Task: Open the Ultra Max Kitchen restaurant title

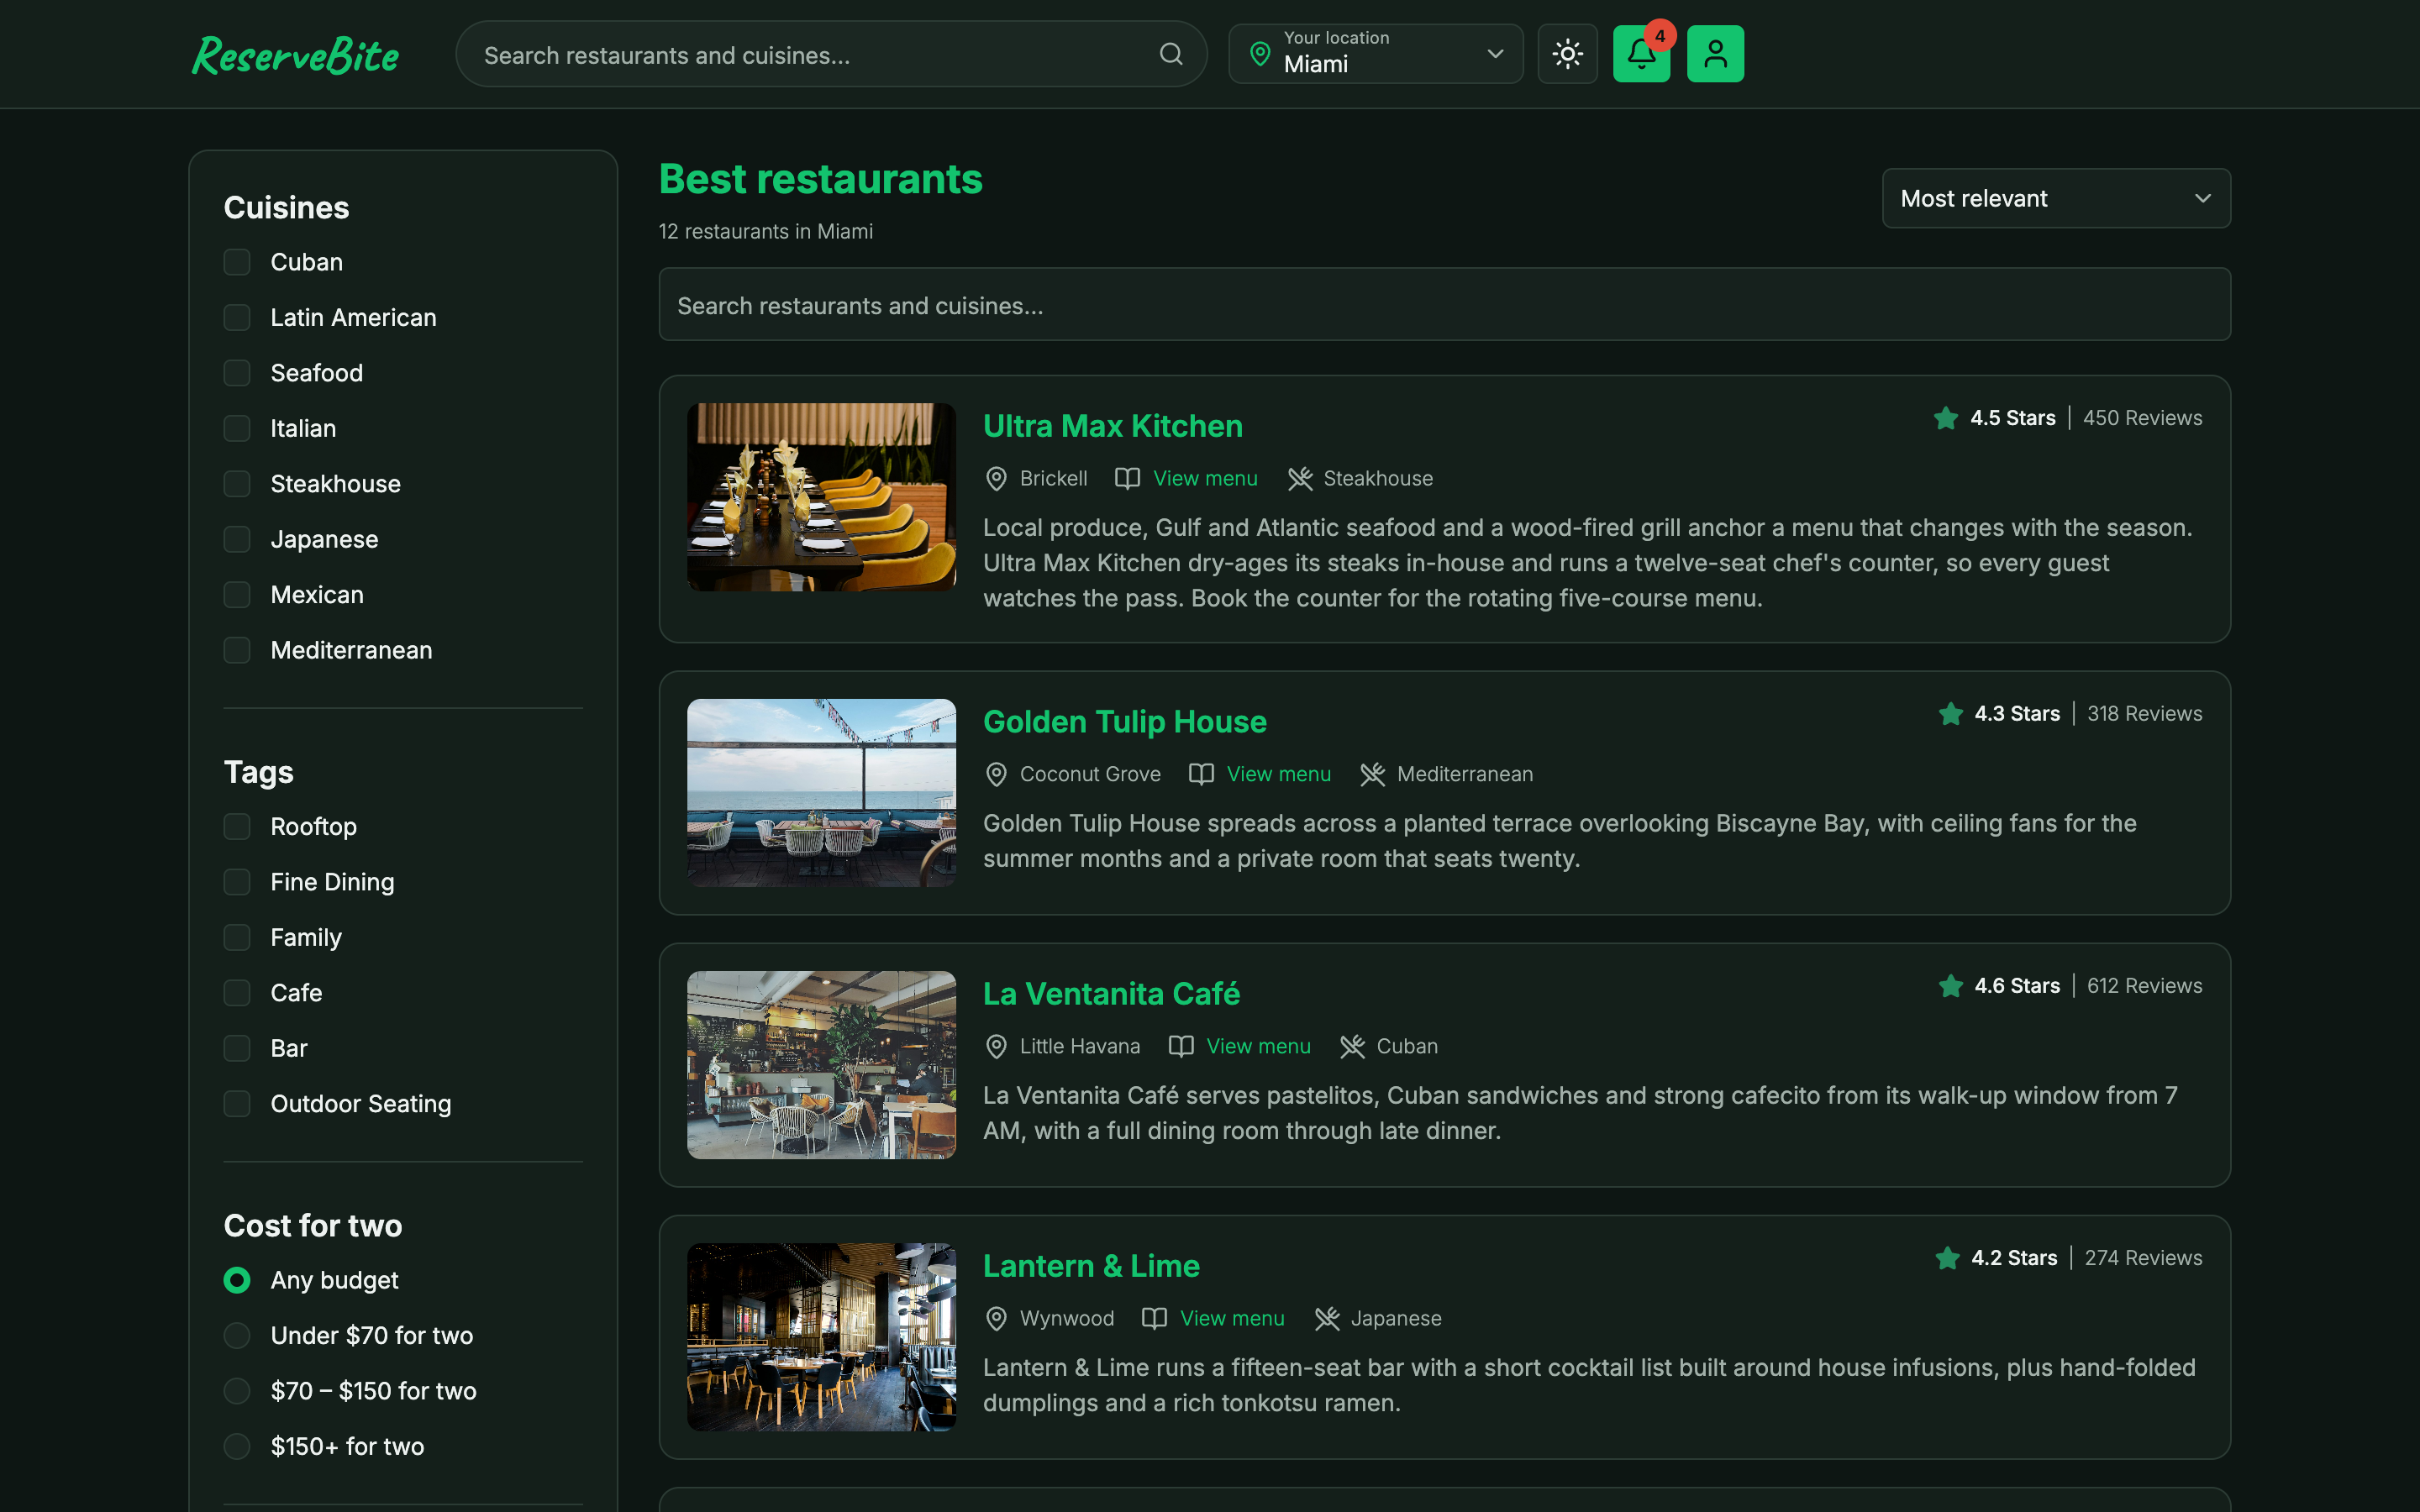Action: point(1113,427)
